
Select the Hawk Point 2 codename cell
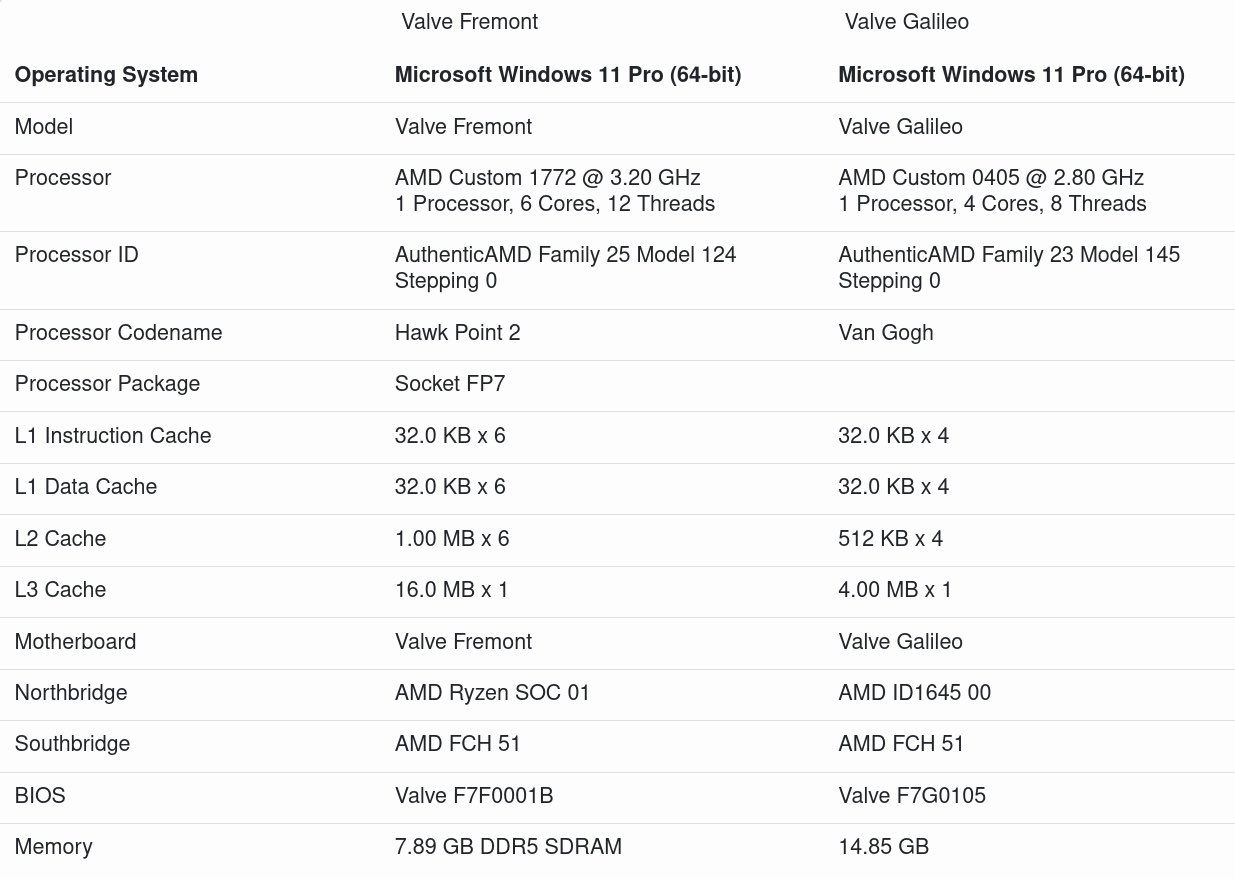click(x=457, y=333)
